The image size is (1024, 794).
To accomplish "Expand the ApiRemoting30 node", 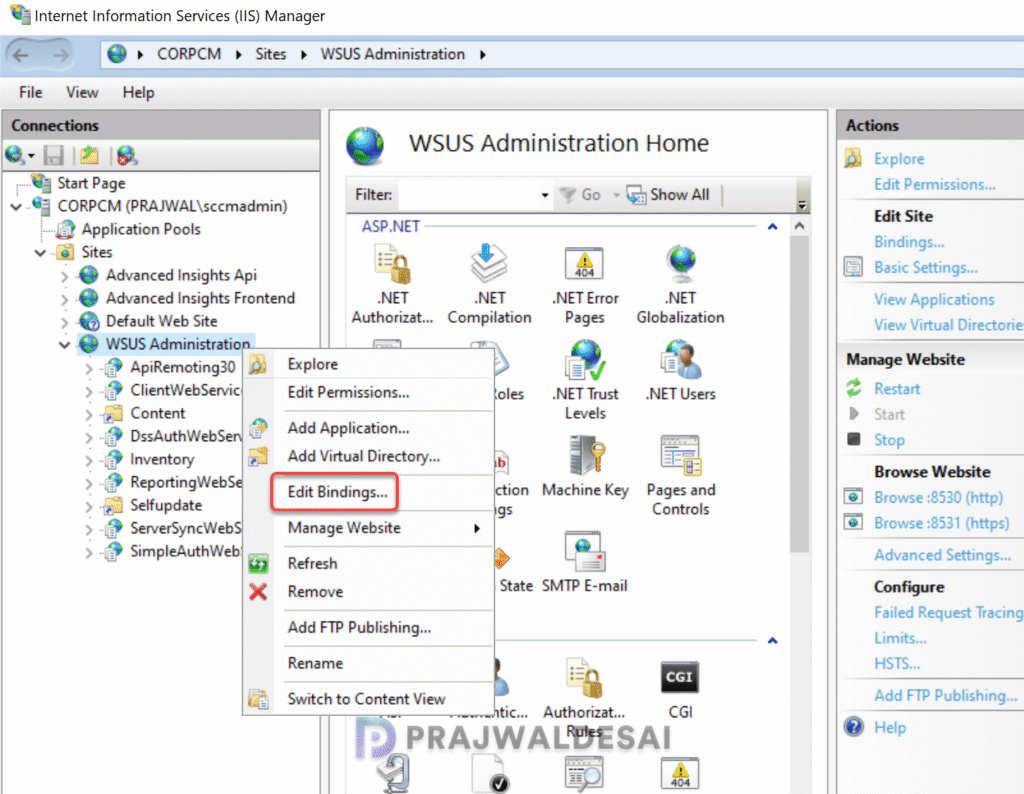I will (x=89, y=368).
